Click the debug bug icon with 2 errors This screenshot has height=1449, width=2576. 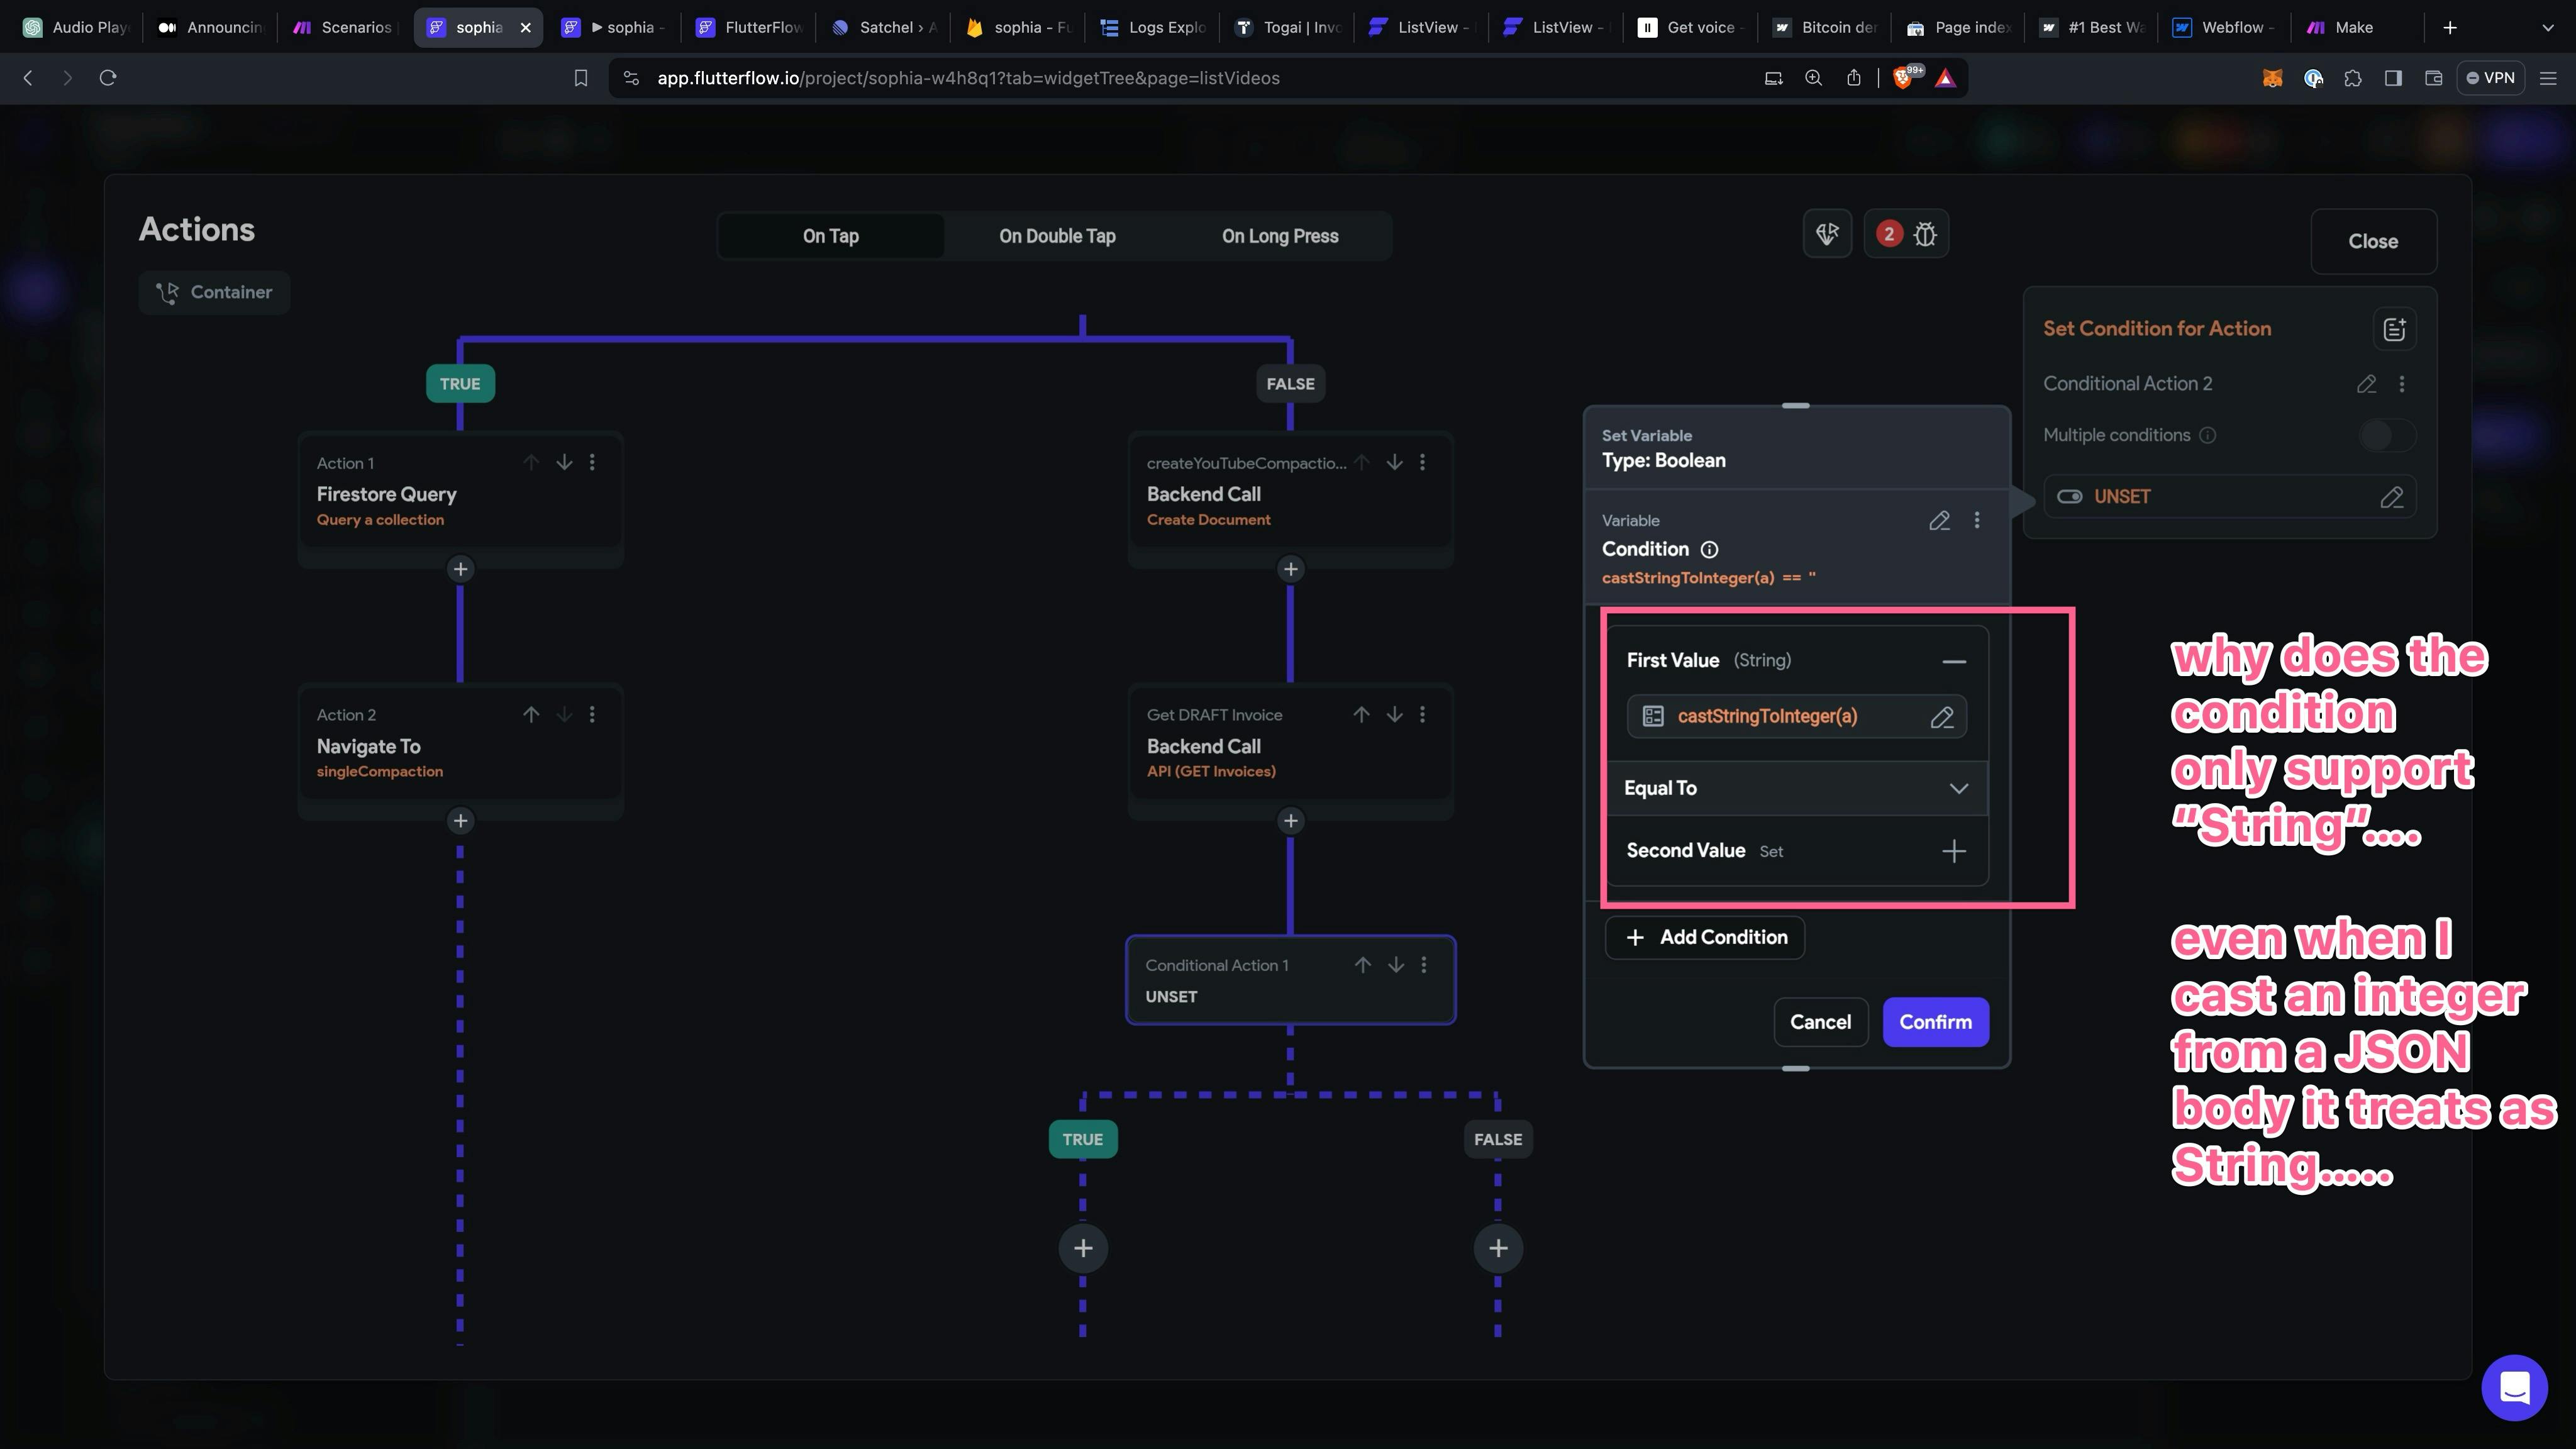coord(1906,234)
